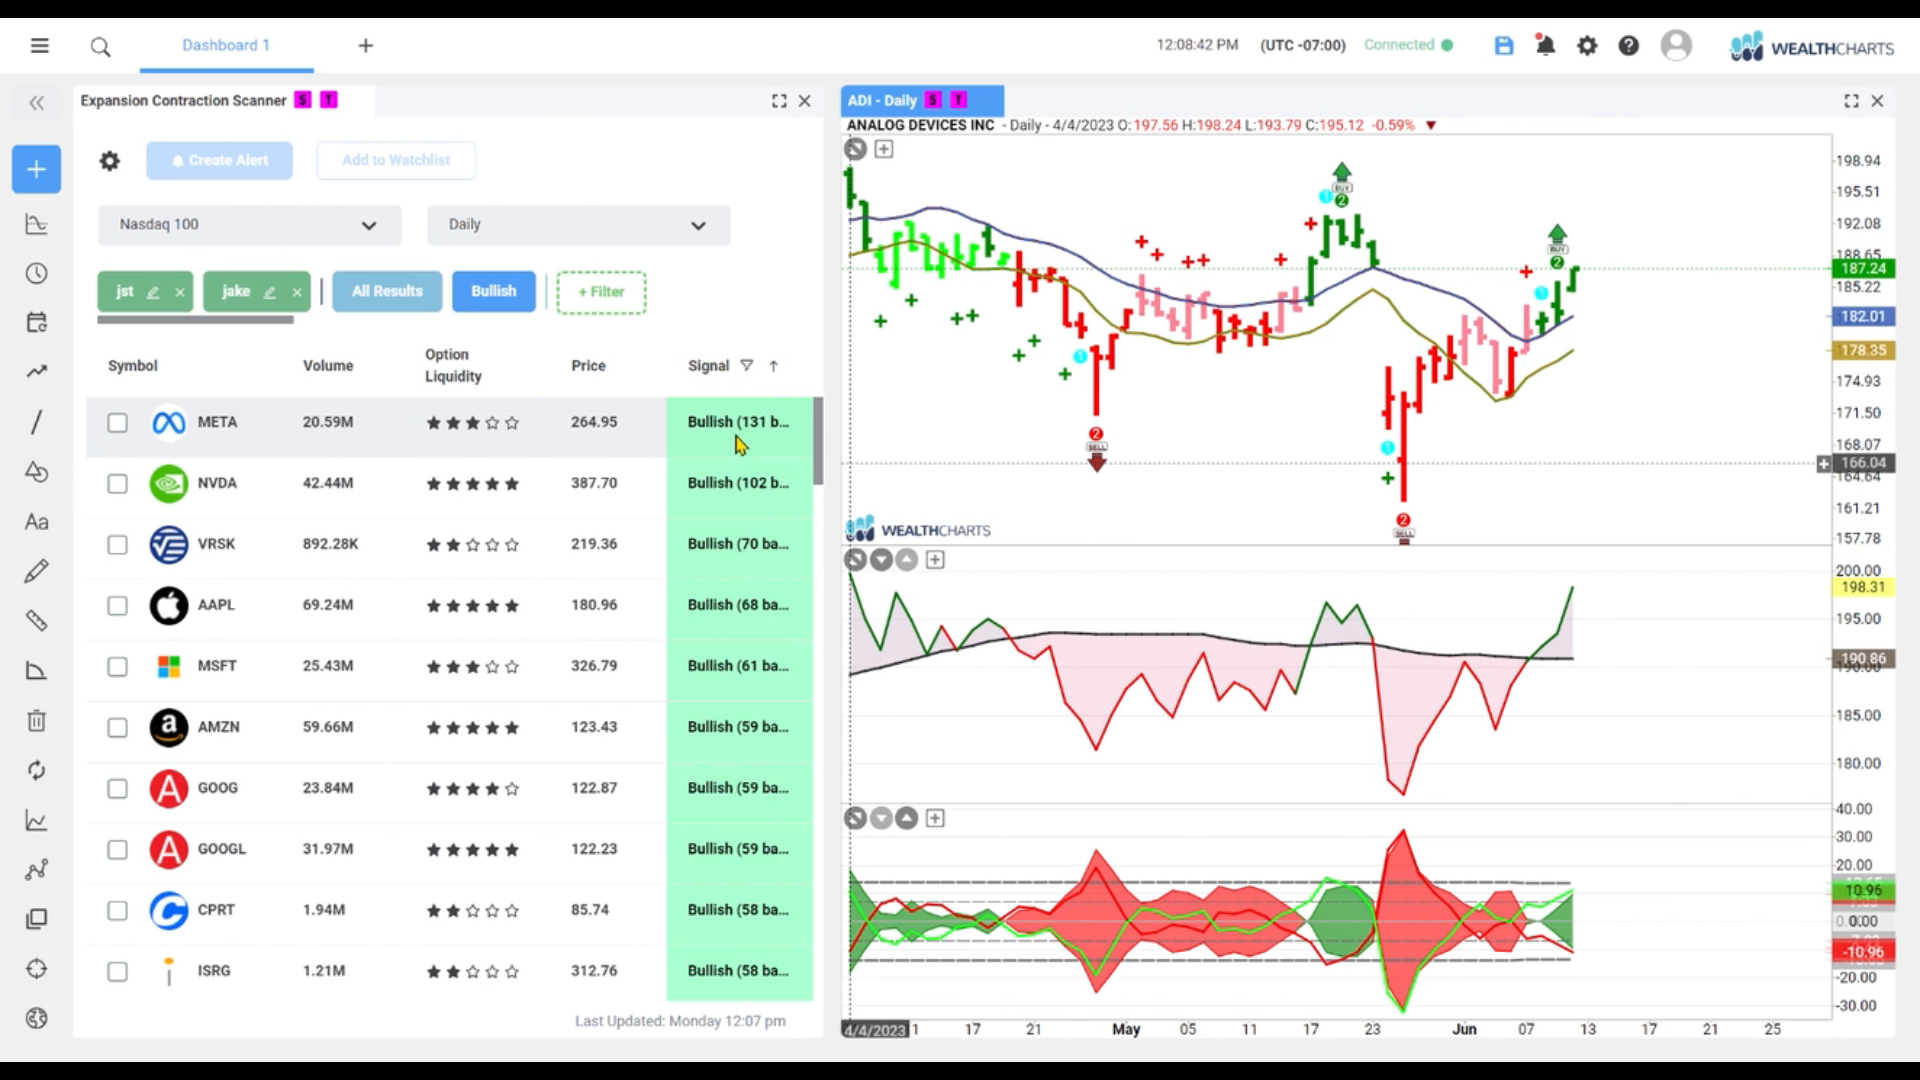The height and width of the screenshot is (1080, 1920).
Task: Open the help question mark icon
Action: point(1629,45)
